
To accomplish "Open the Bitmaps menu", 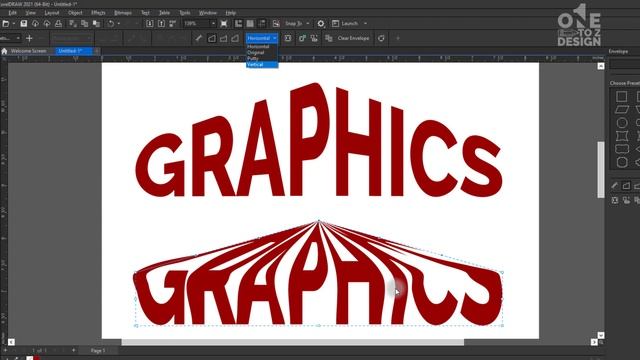I will click(123, 13).
